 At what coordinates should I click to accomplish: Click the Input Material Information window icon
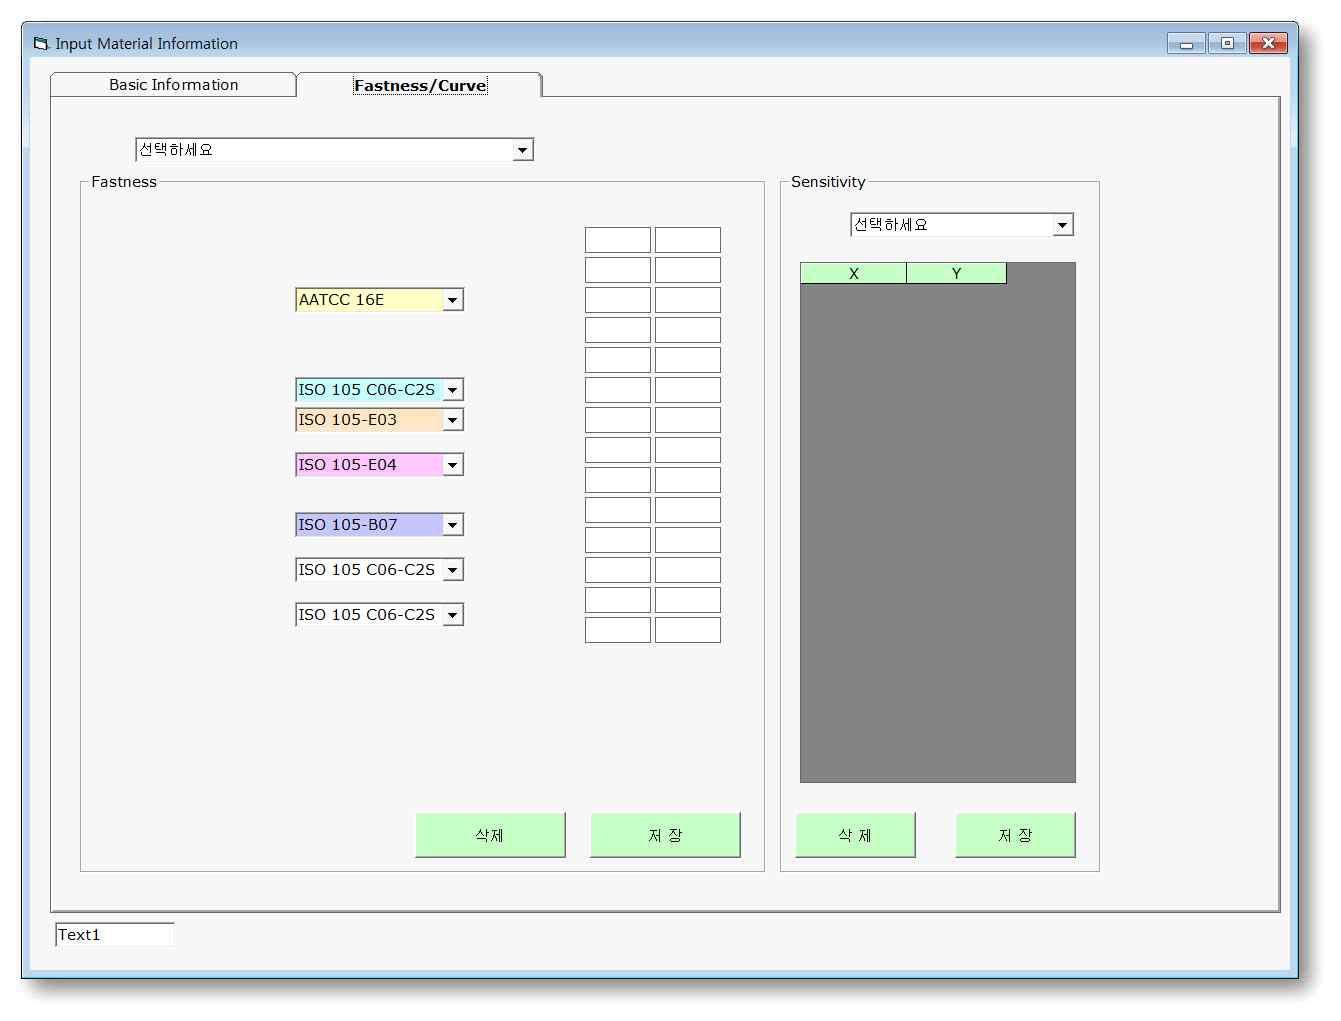coord(41,43)
